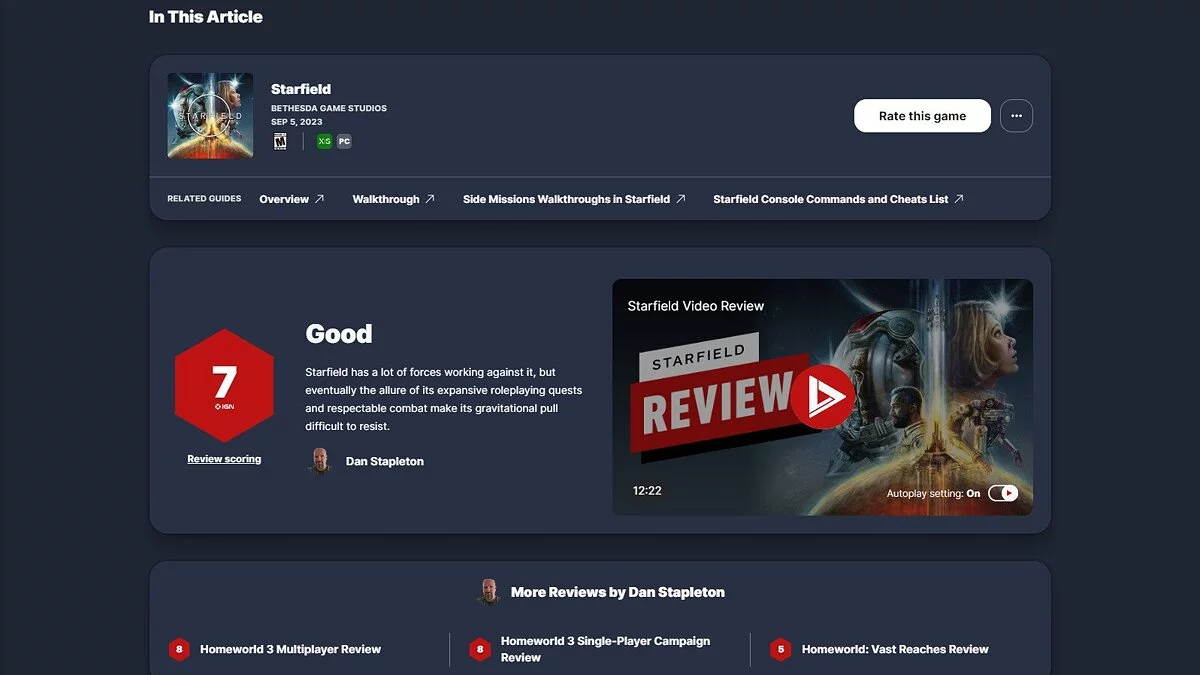Click score 8 badge for Single-Player Campaign Review
This screenshot has height=675, width=1200.
(480, 649)
